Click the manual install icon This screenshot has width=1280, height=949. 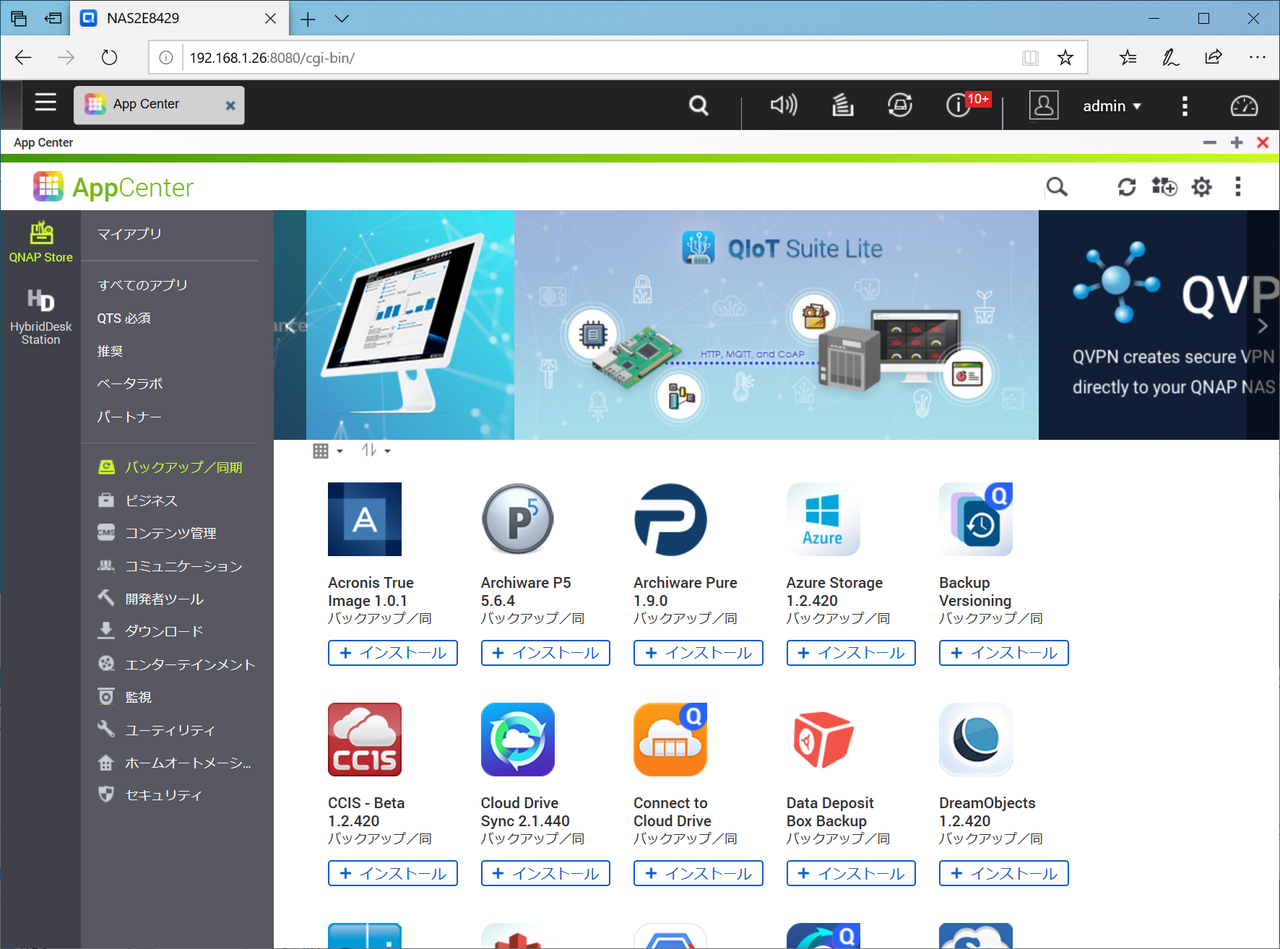[x=1164, y=187]
